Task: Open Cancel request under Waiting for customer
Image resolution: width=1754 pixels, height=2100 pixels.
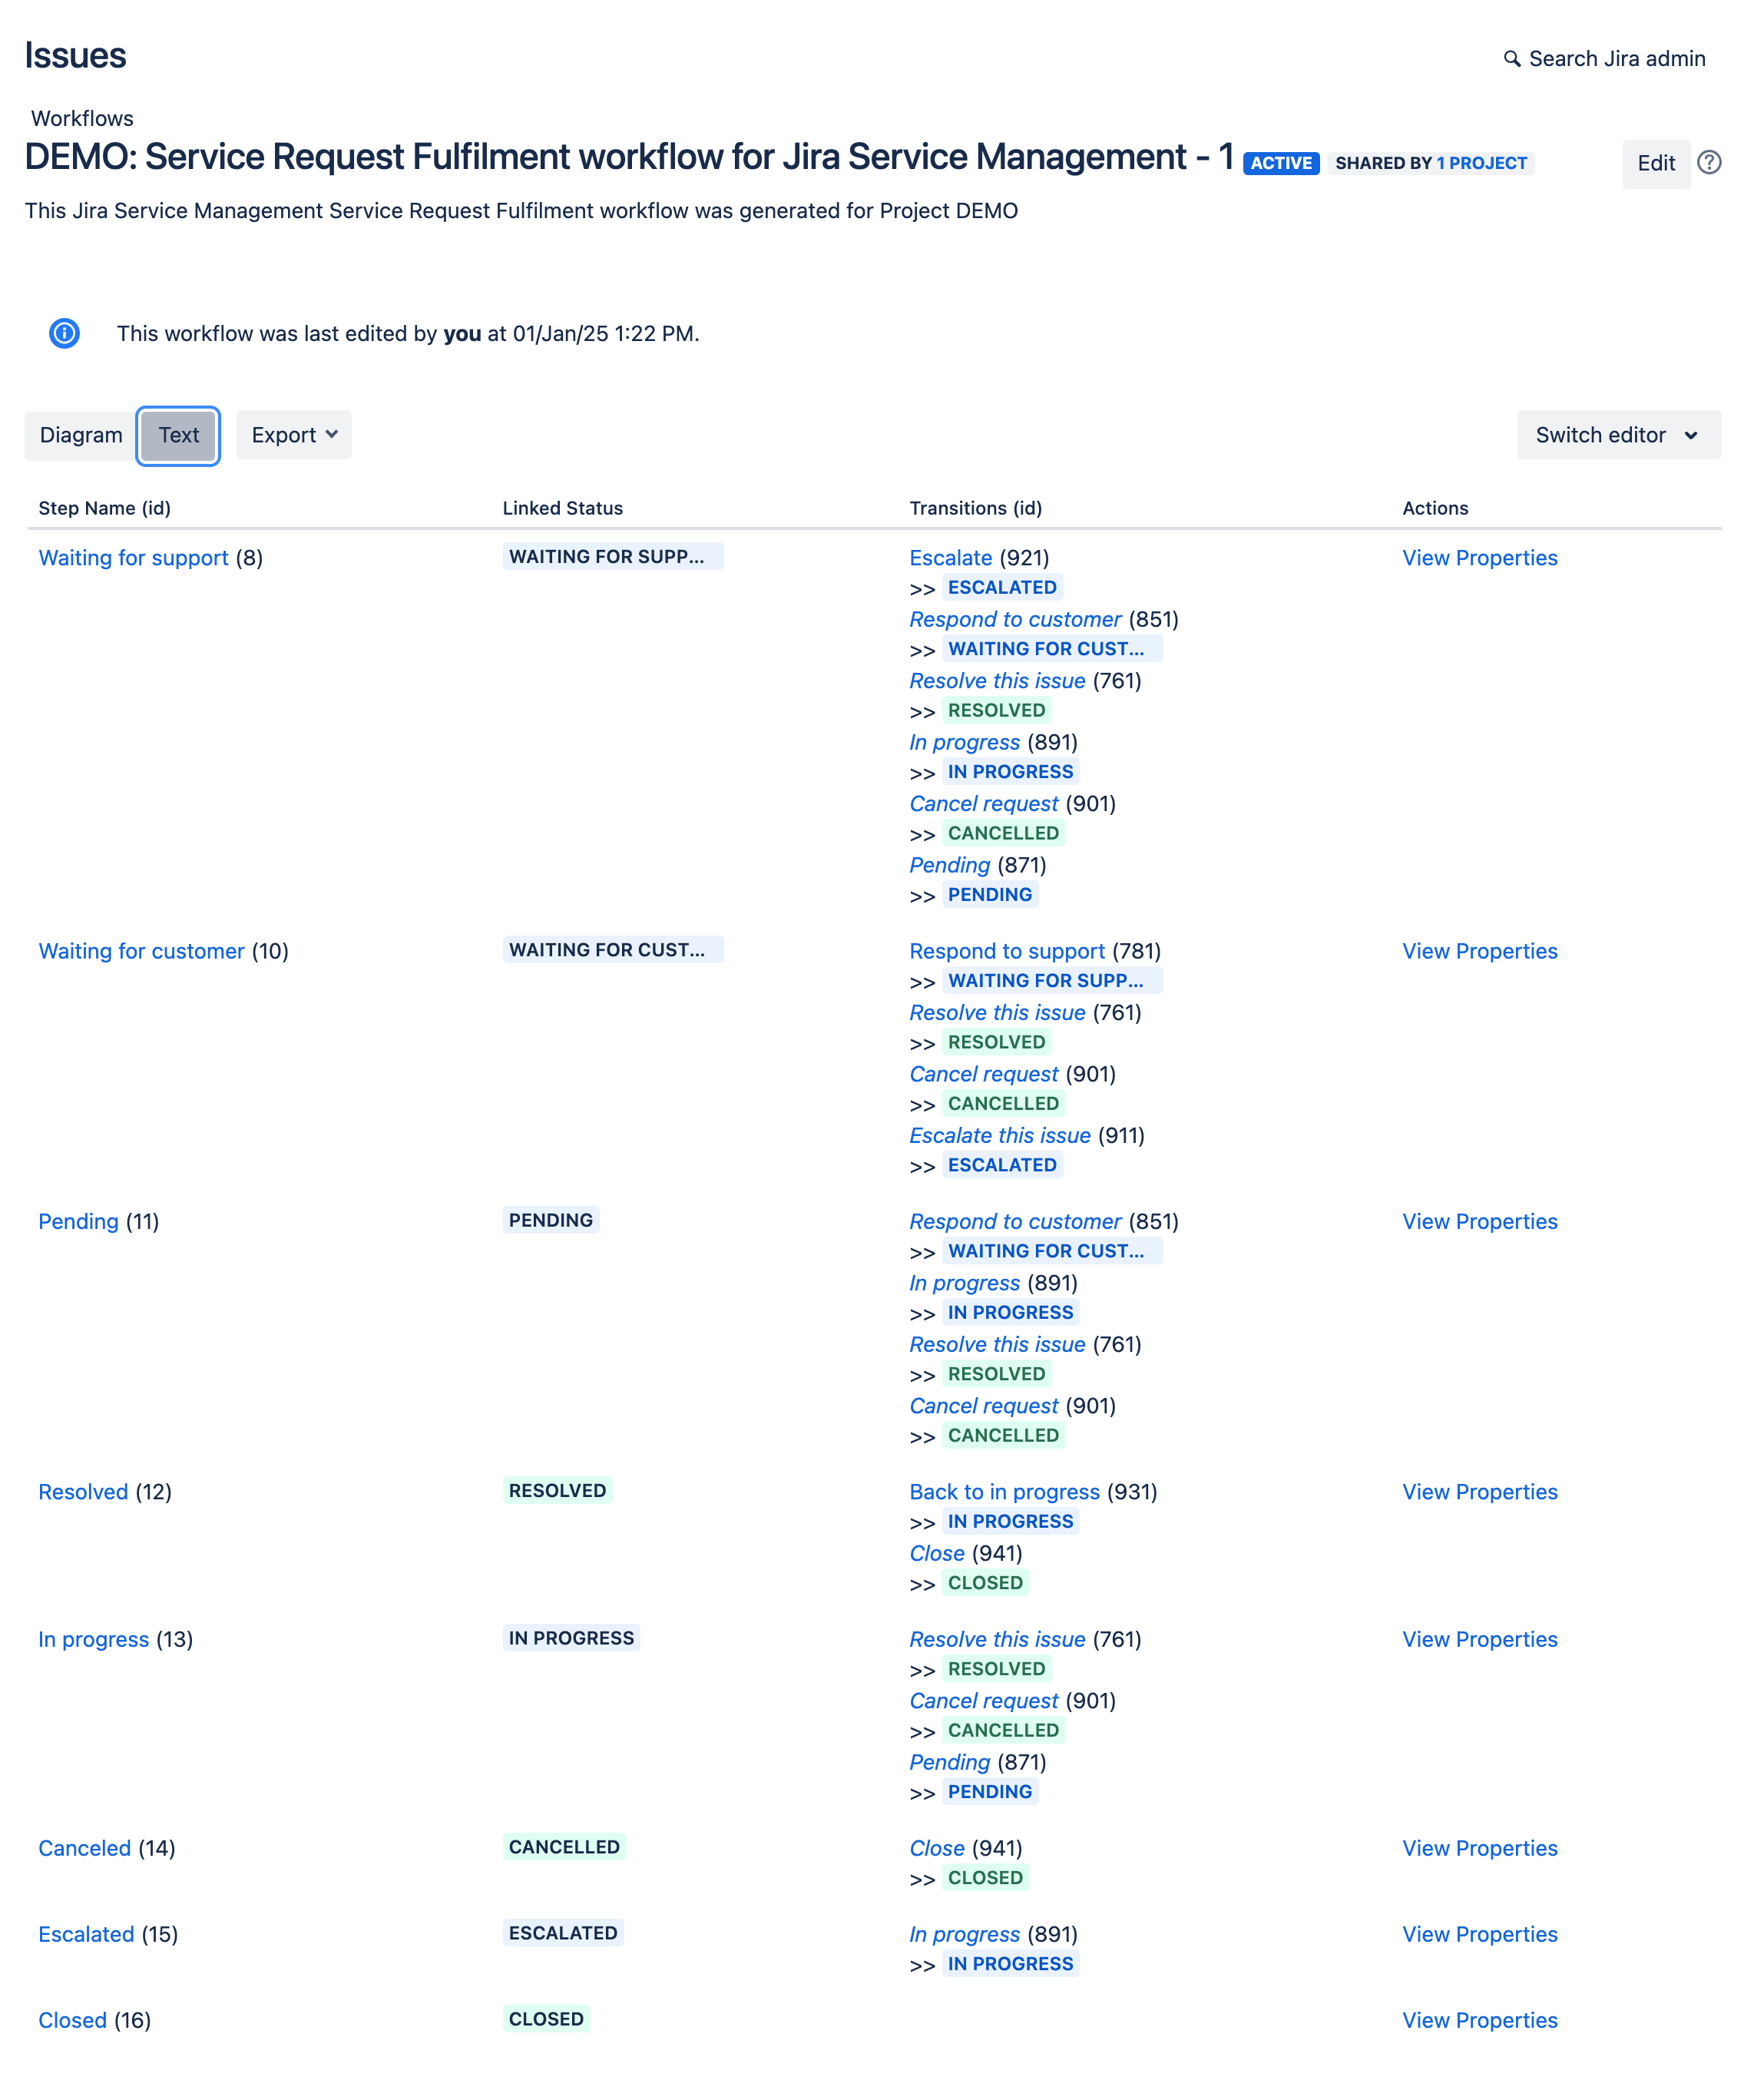Action: point(983,1074)
